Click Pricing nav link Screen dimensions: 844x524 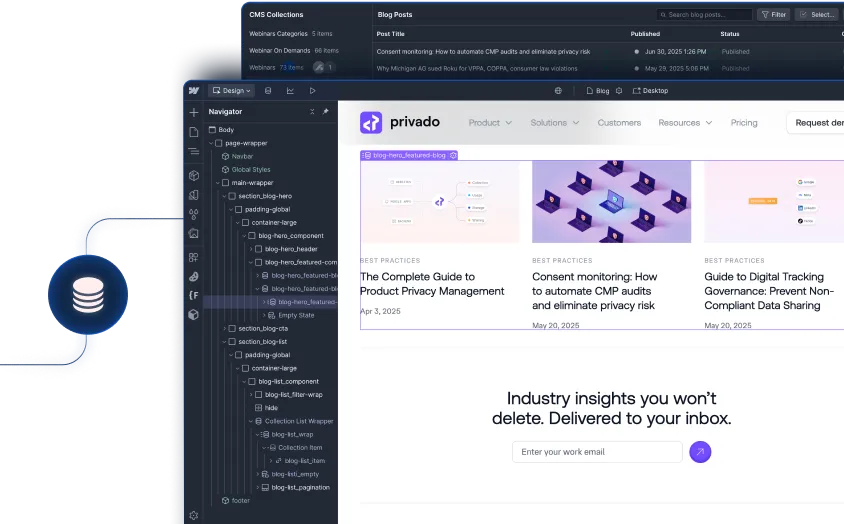(744, 123)
